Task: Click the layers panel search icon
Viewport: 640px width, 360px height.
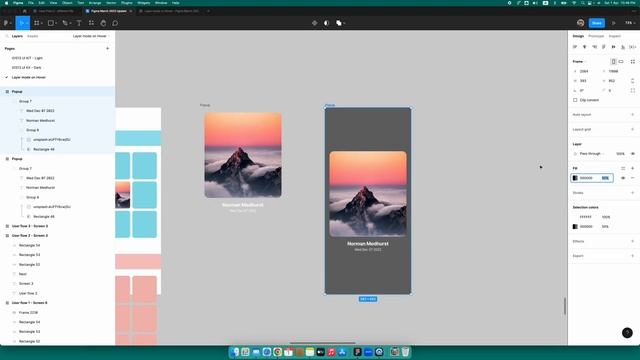Action: [x=7, y=36]
